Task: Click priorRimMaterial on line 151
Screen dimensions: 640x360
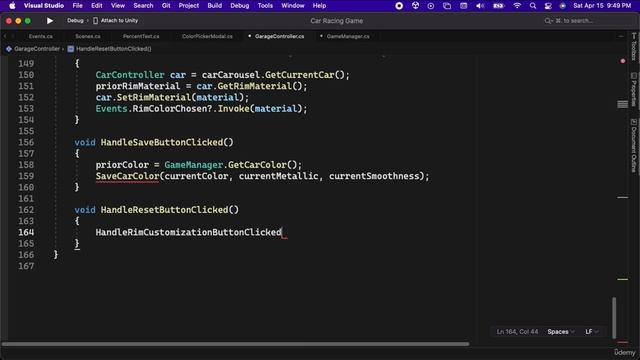Action: tap(138, 86)
